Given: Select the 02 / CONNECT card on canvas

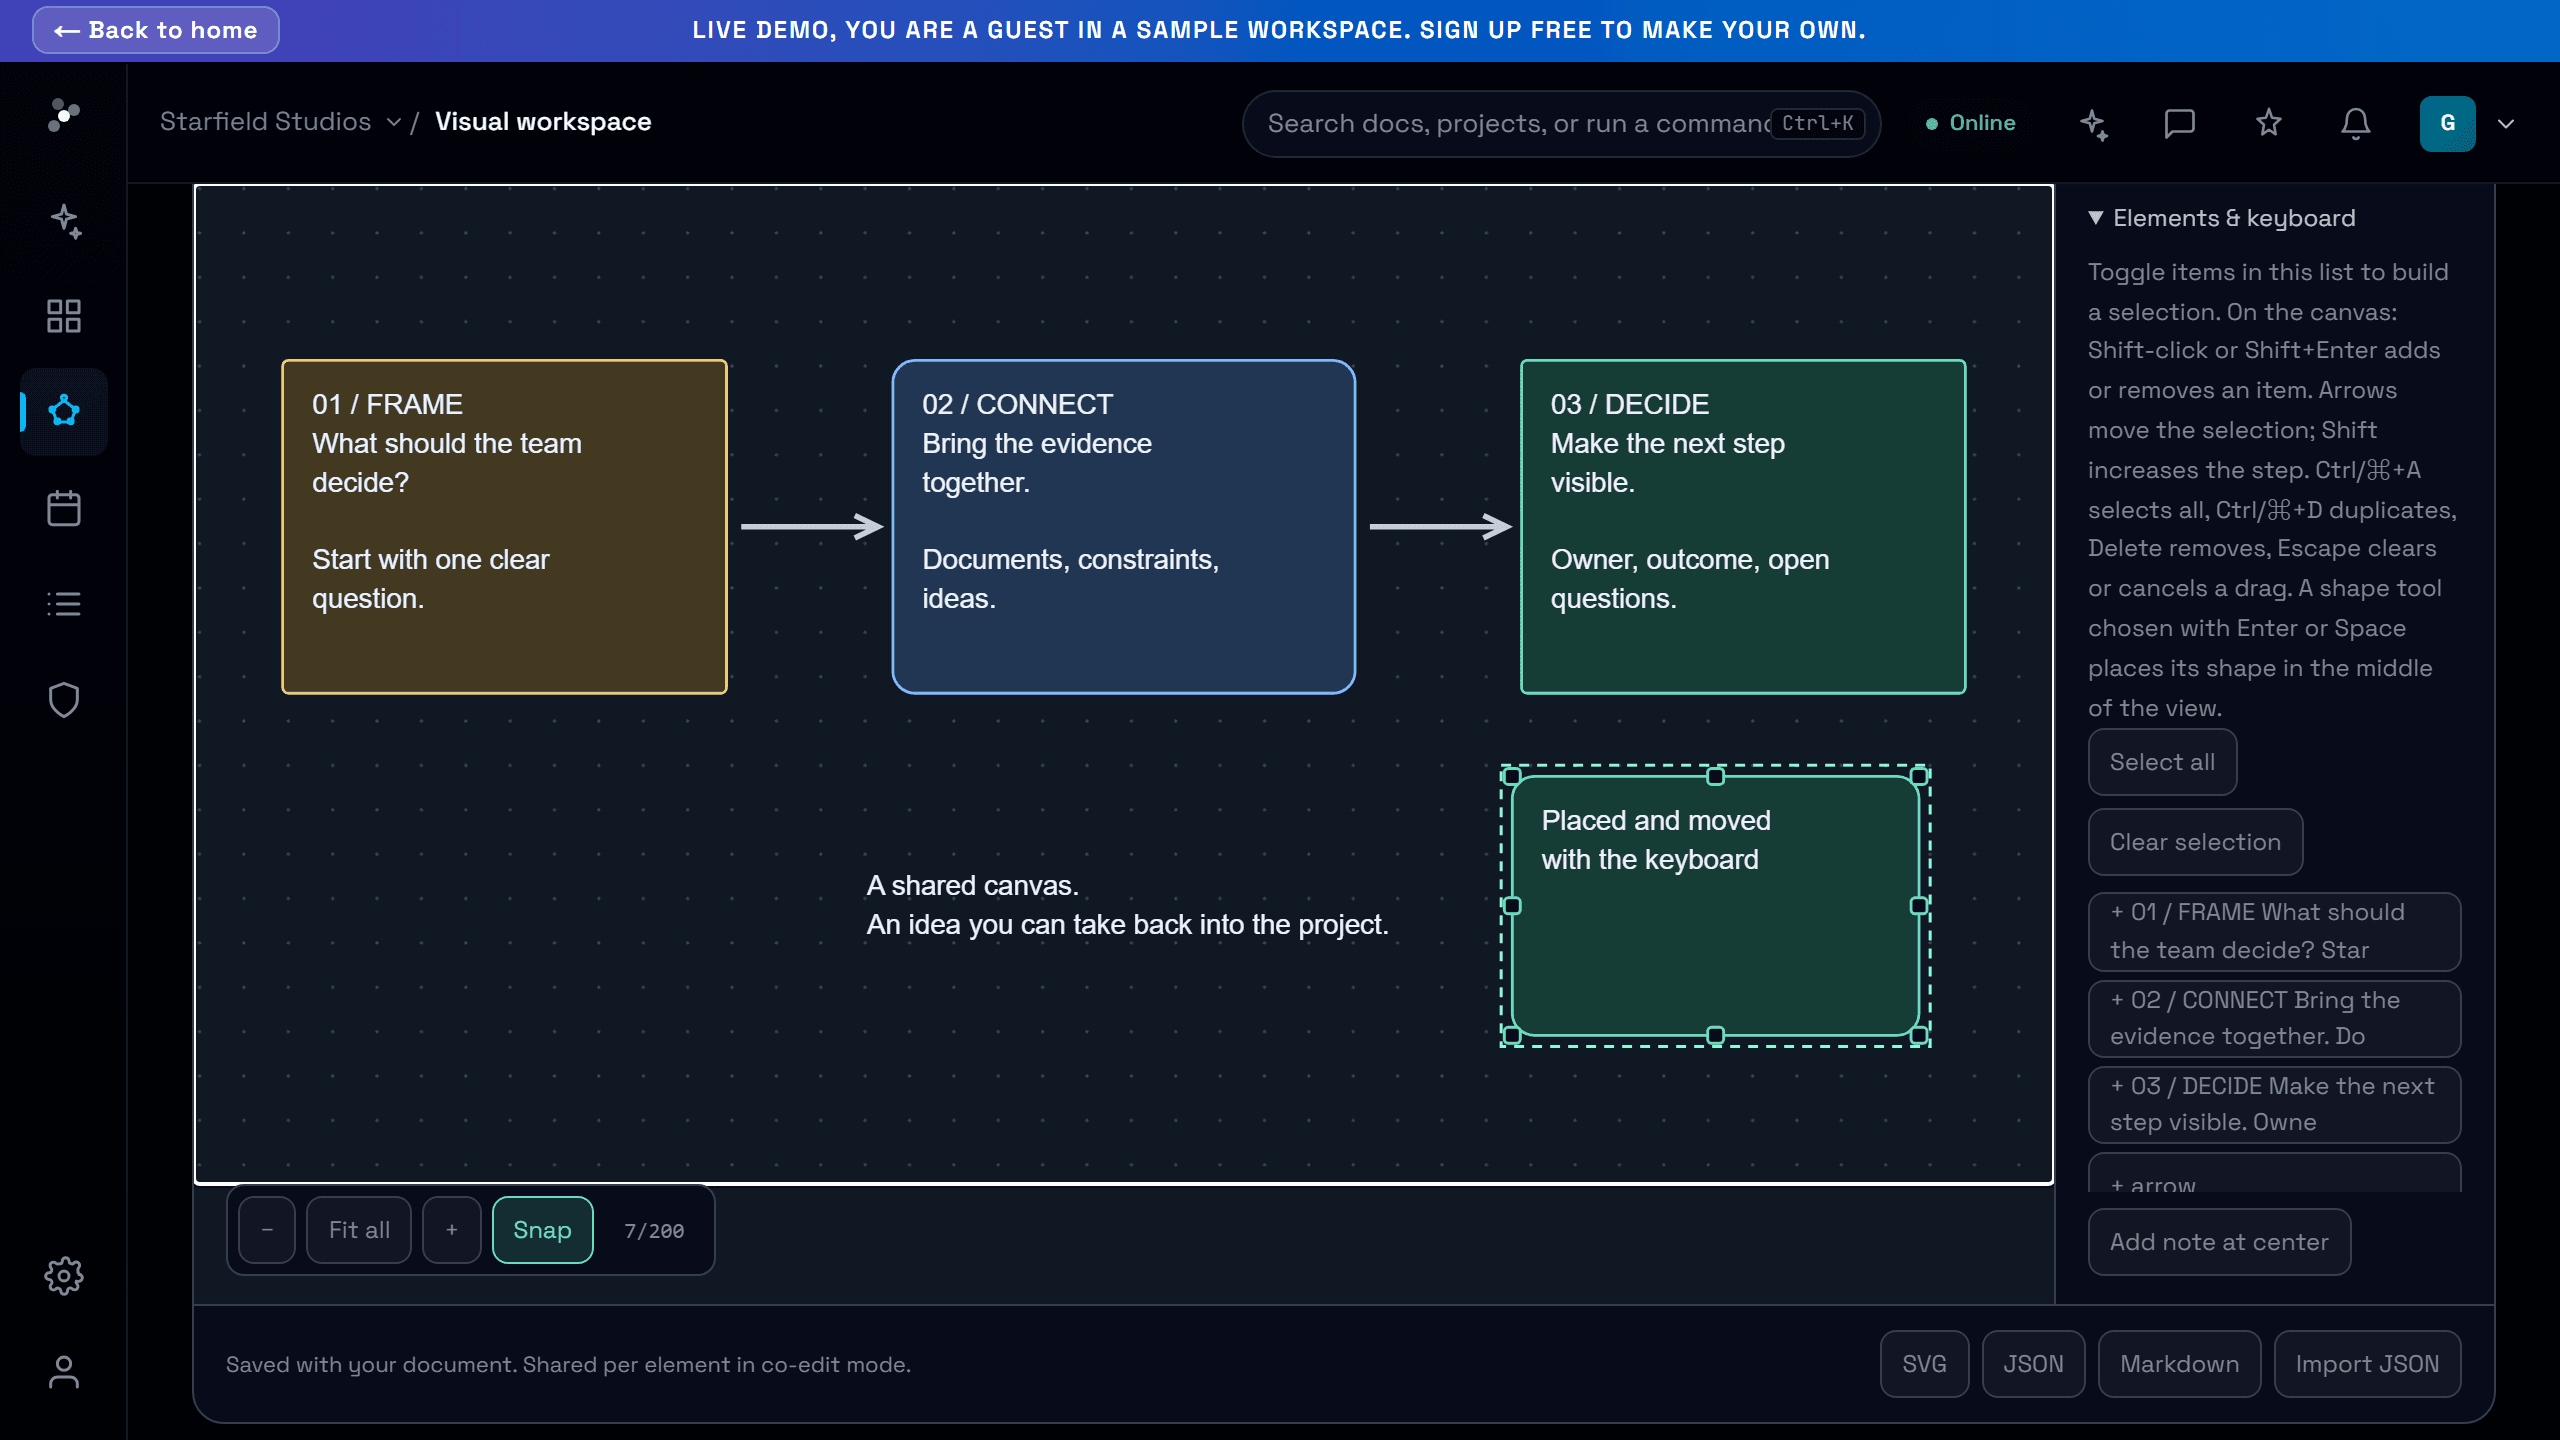Looking at the screenshot, I should [x=1123, y=527].
